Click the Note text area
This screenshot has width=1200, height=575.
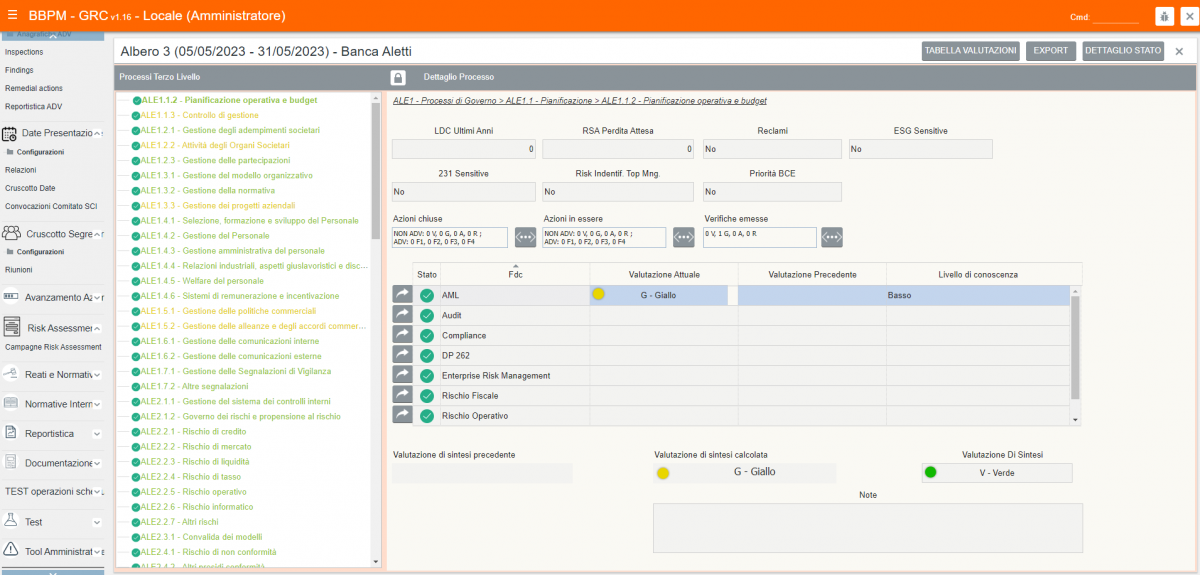[x=867, y=527]
